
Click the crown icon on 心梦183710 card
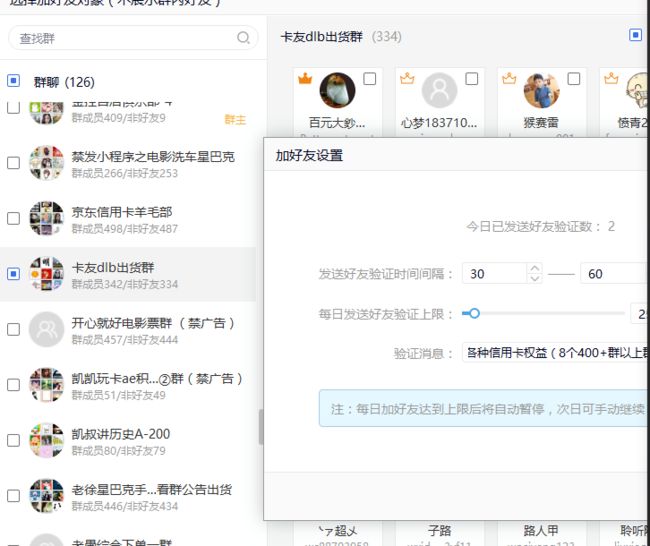coord(407,78)
